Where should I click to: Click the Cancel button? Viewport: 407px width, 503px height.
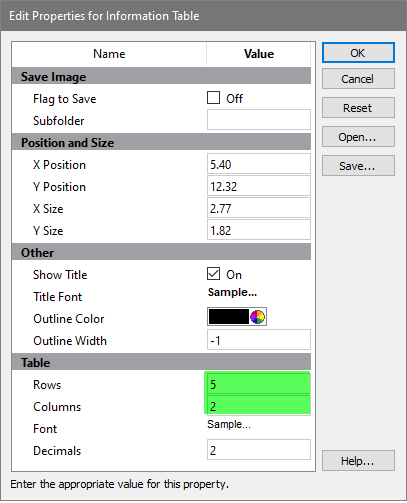358,79
